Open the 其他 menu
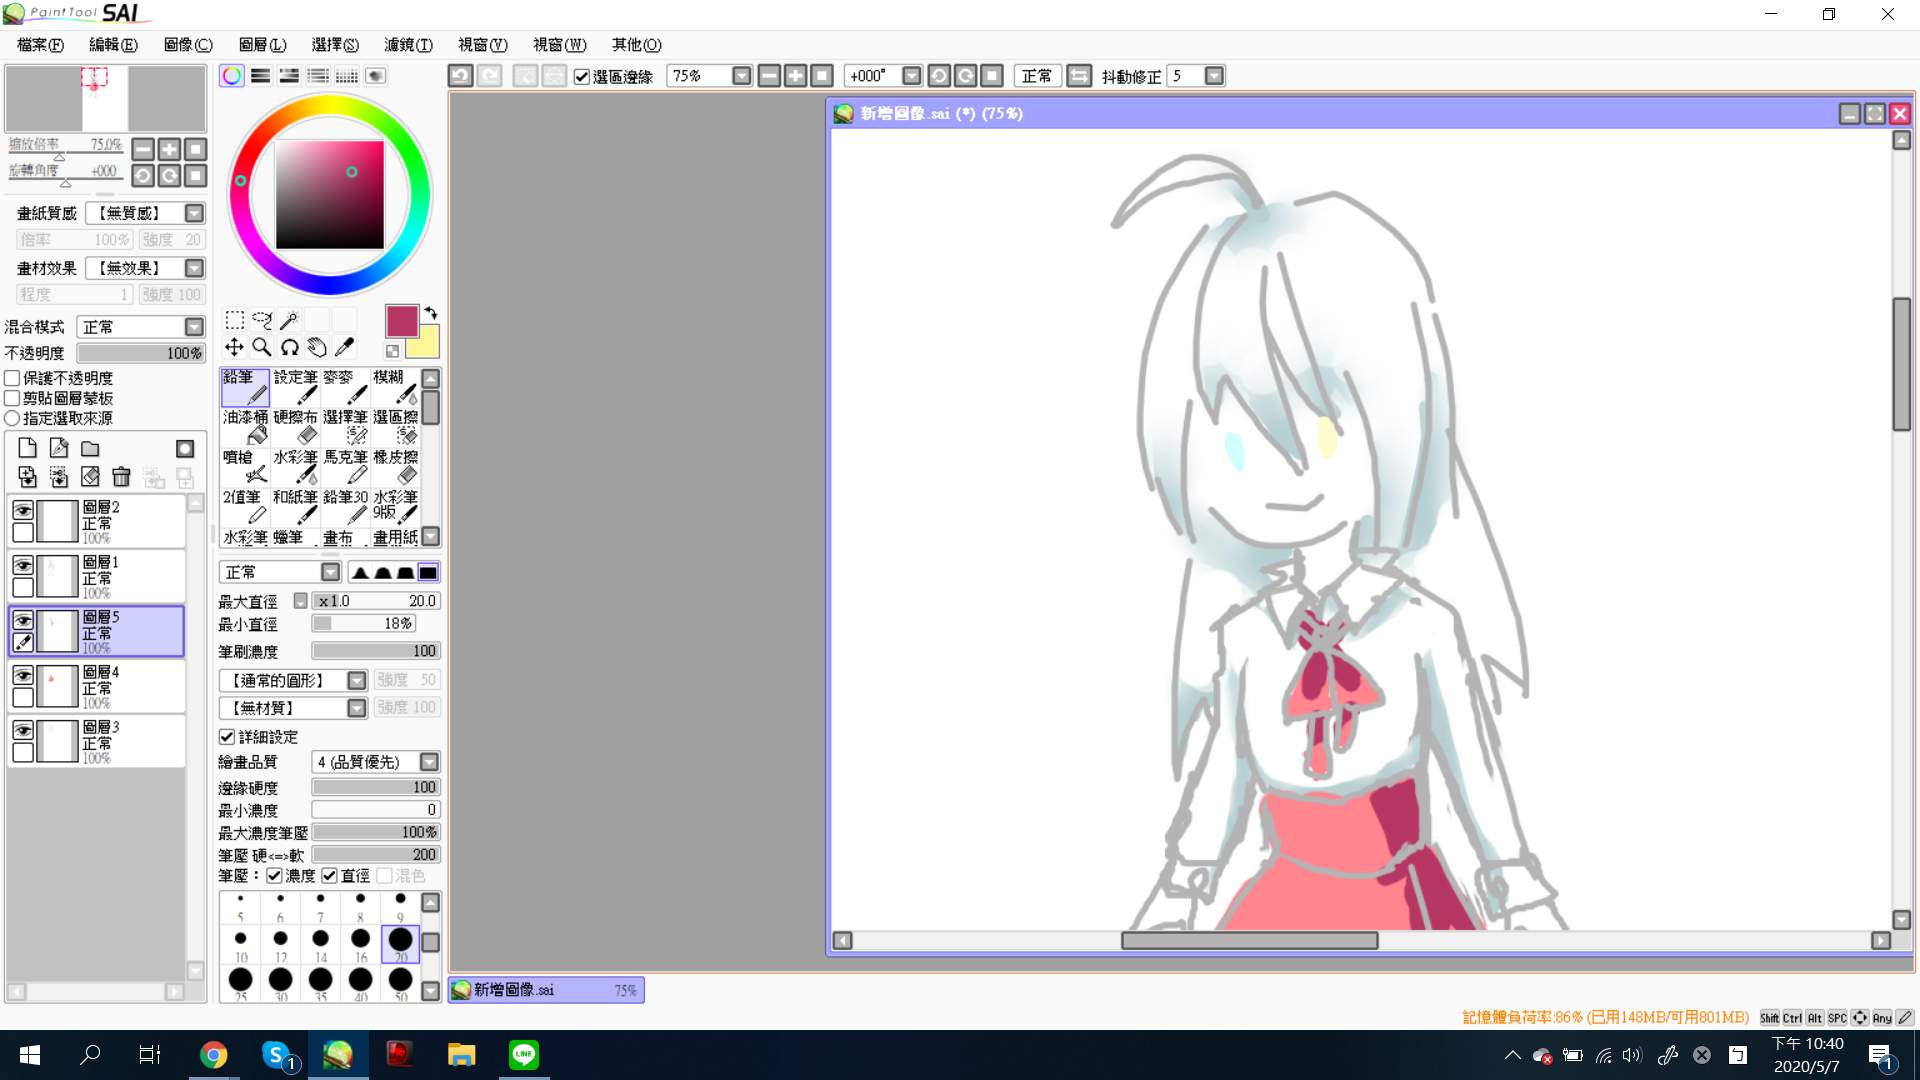Screen dimensions: 1920x1080 [x=636, y=45]
